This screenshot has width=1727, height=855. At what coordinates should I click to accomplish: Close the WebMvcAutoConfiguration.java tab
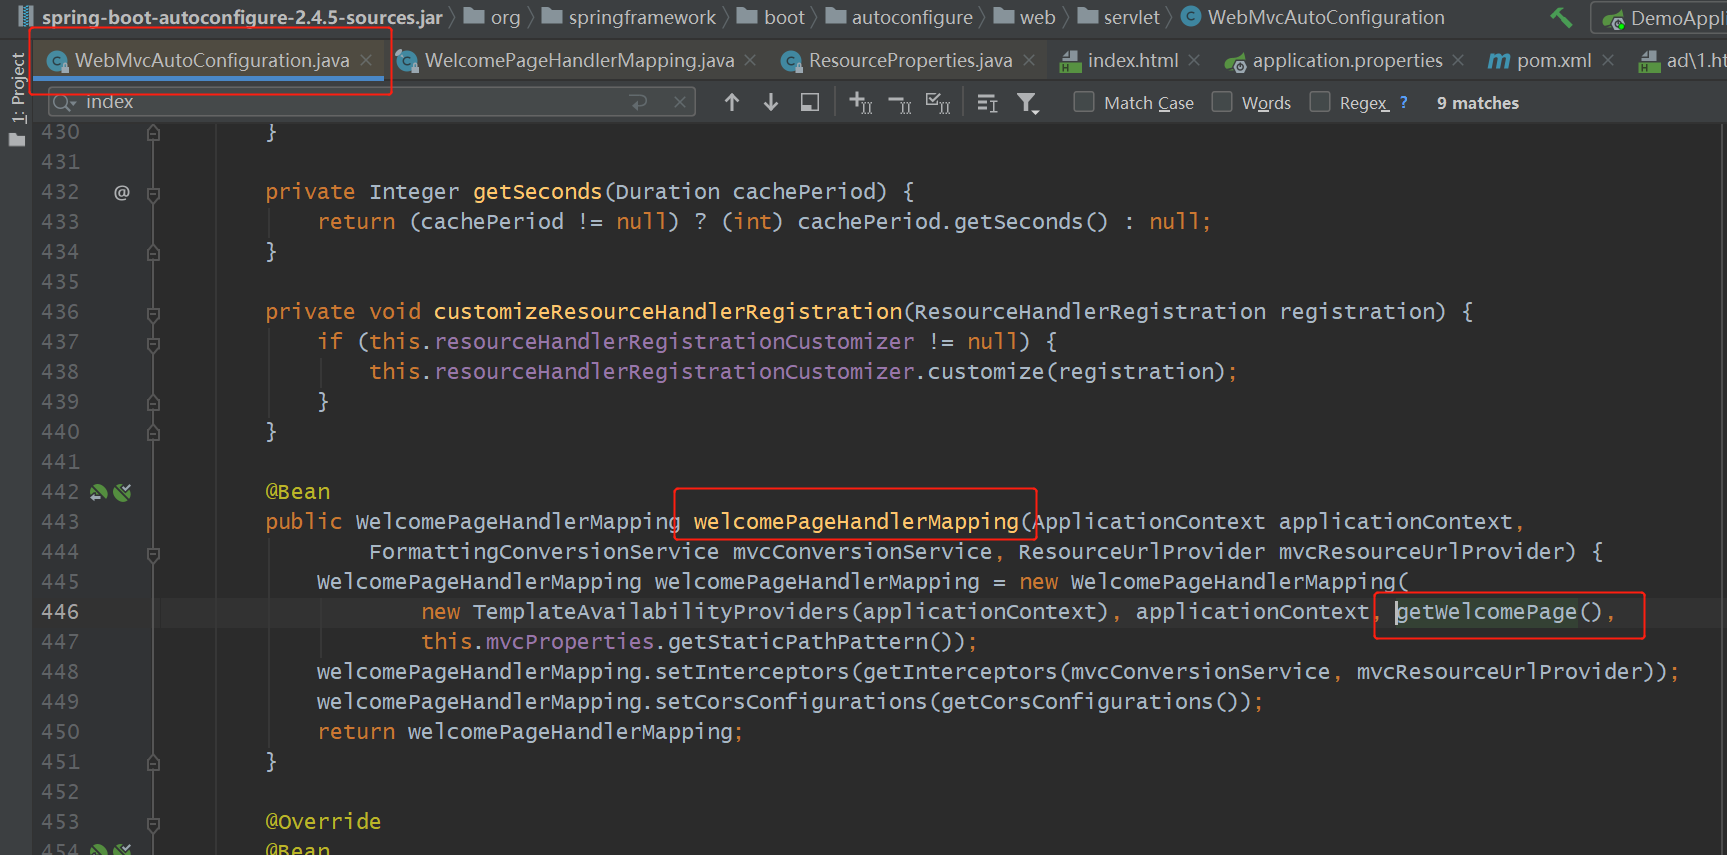click(x=366, y=60)
